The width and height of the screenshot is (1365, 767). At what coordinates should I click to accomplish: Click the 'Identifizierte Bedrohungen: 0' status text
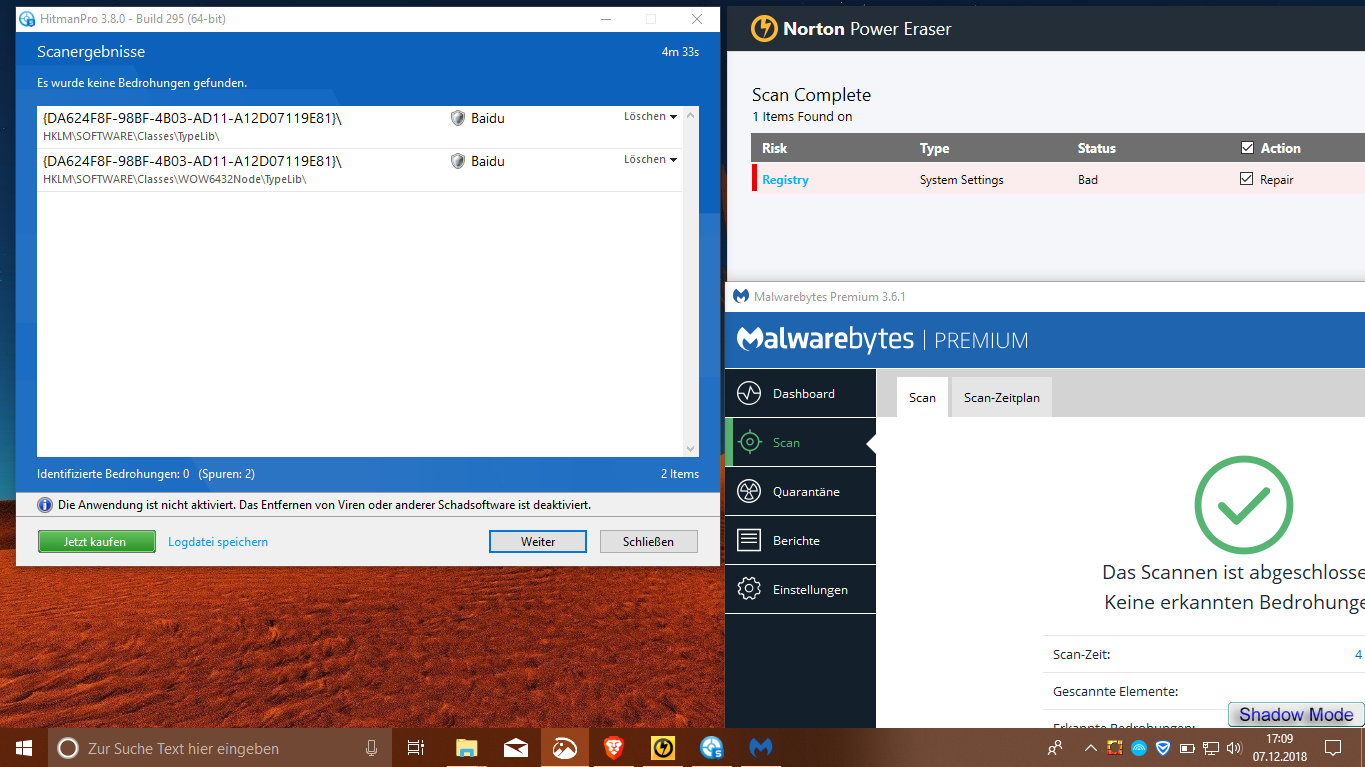(x=113, y=474)
